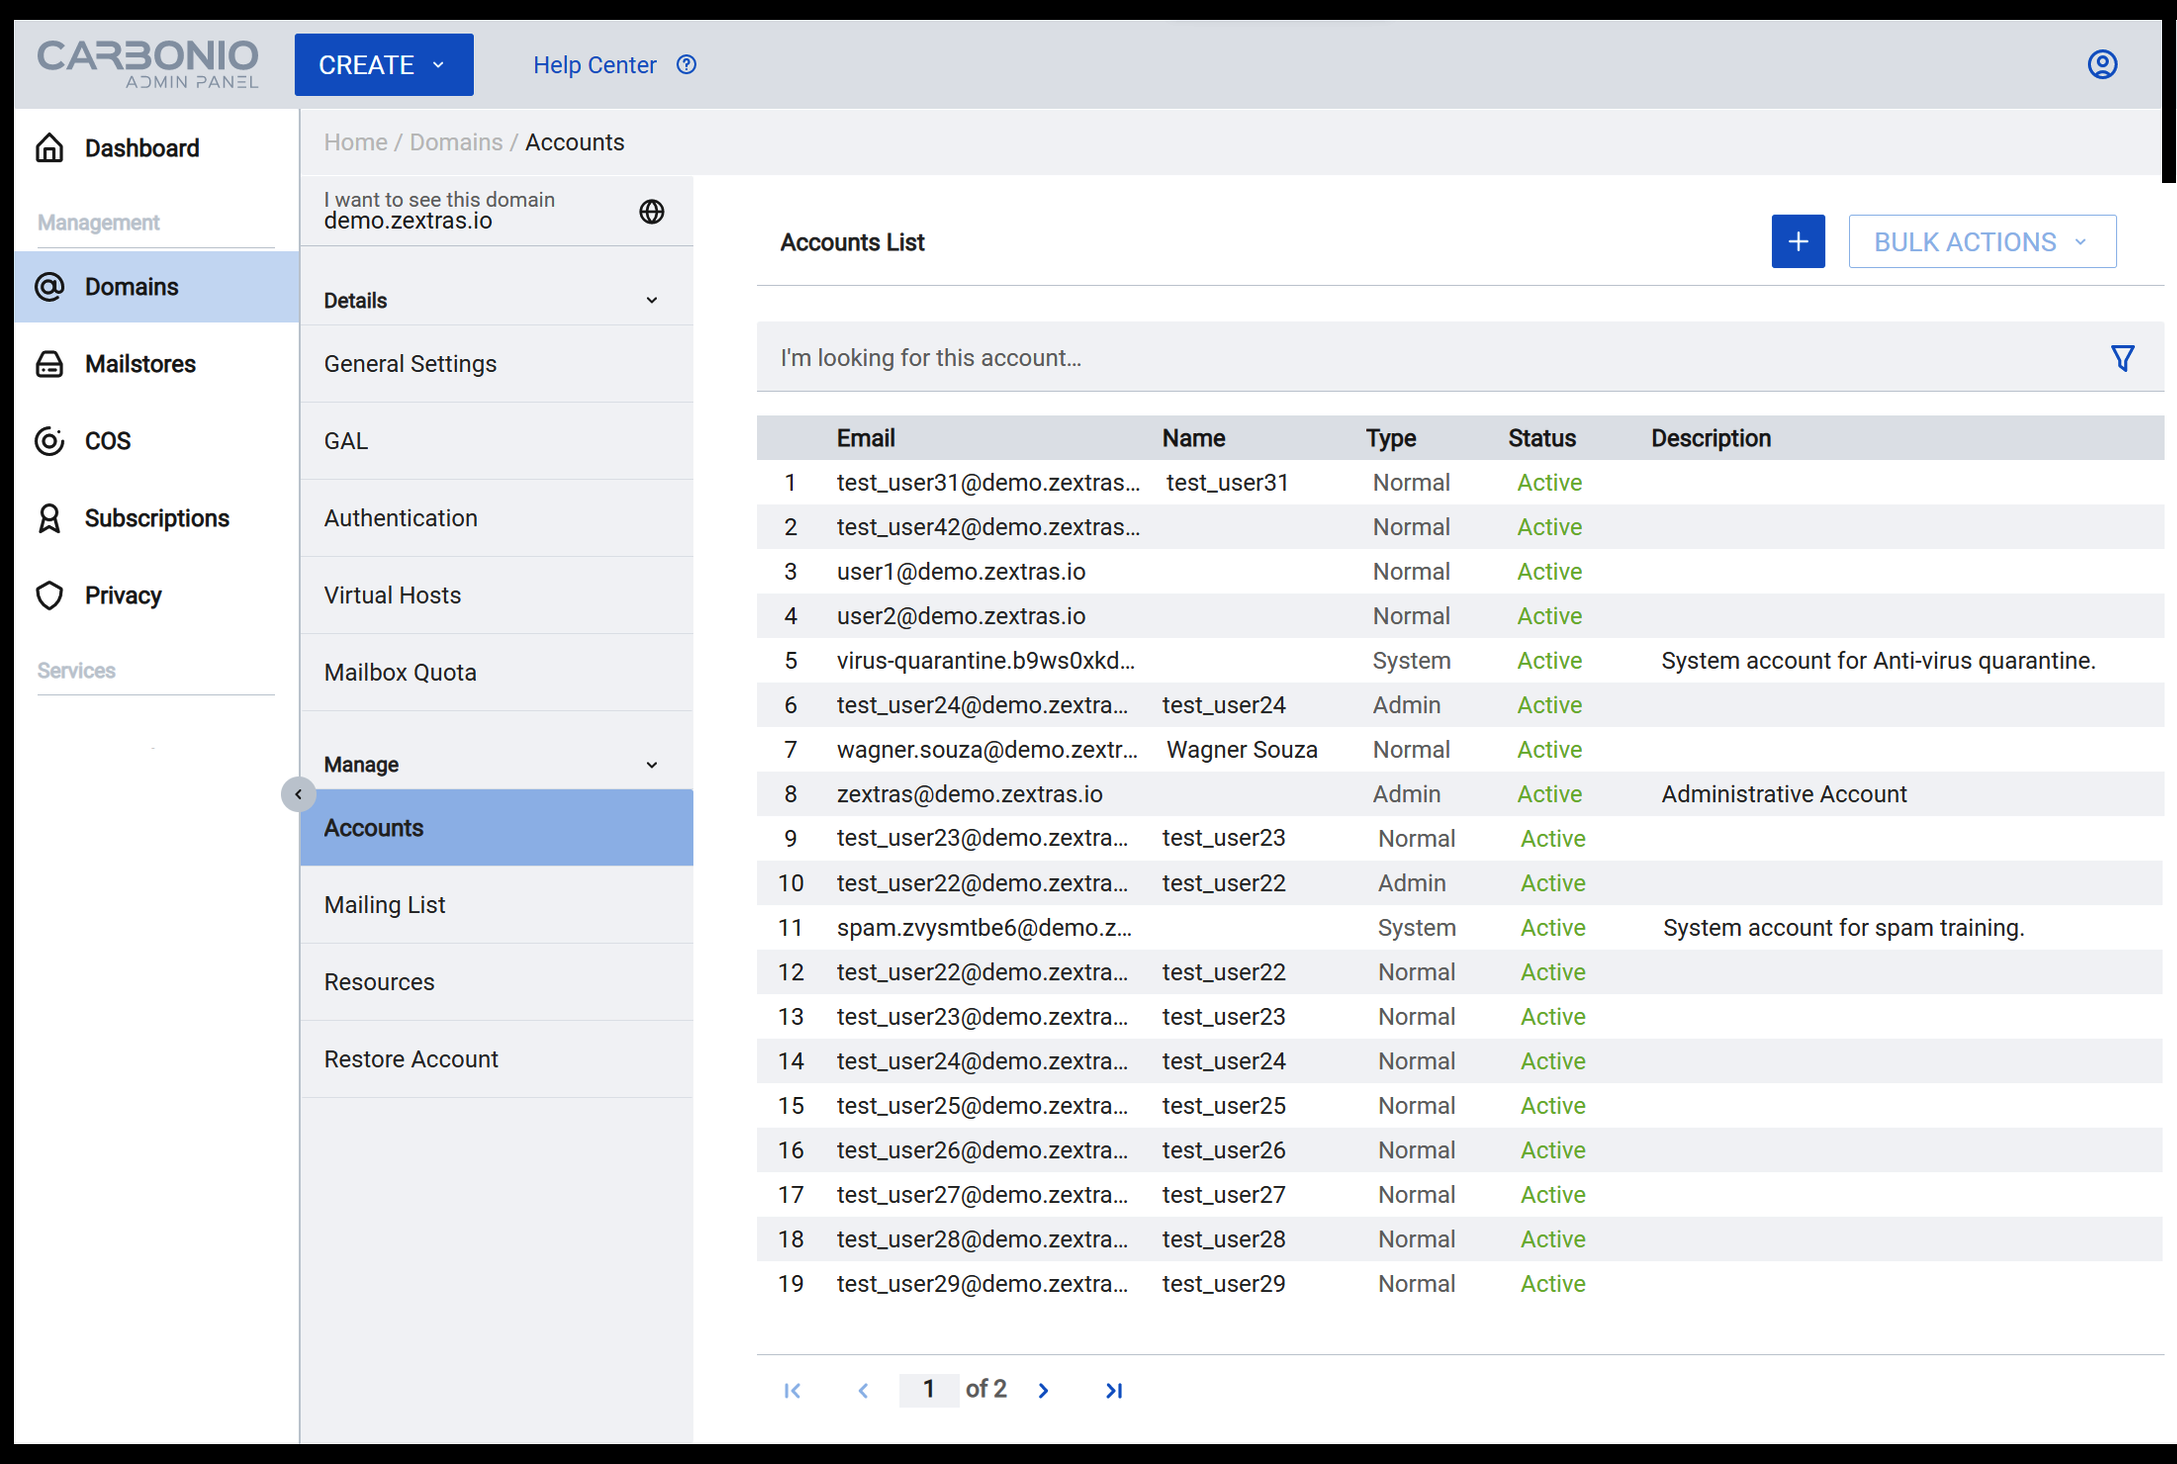The width and height of the screenshot is (2177, 1464).
Task: Collapse the Details section
Action: pyautogui.click(x=651, y=301)
